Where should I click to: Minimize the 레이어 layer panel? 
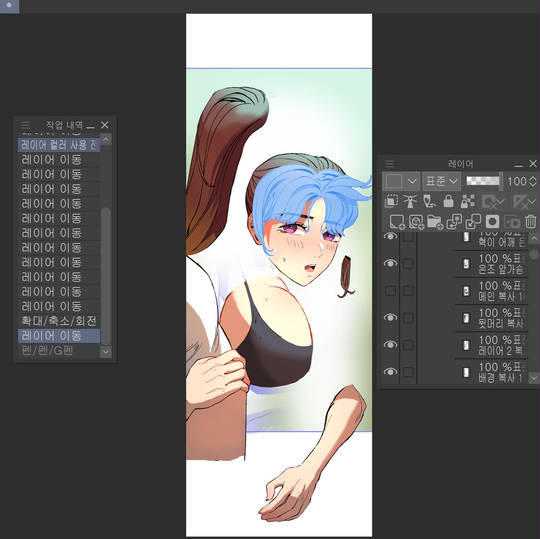click(x=518, y=165)
